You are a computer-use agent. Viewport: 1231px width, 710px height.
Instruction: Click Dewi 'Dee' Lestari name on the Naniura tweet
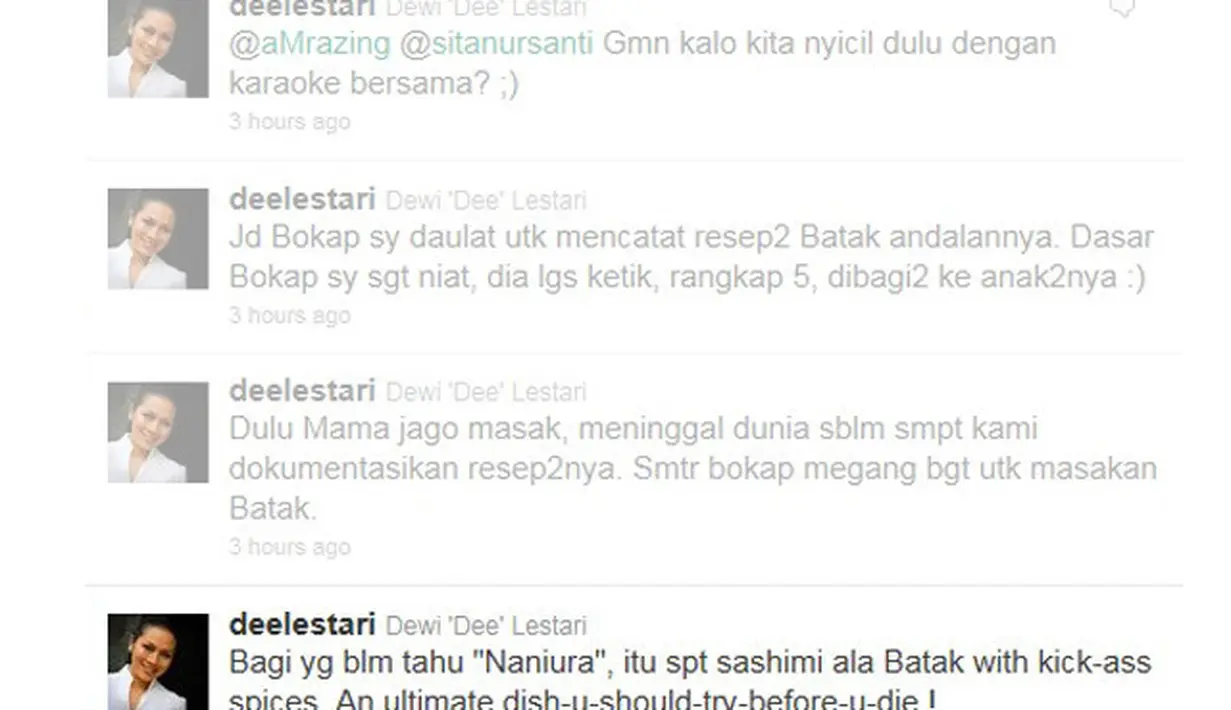pyautogui.click(x=486, y=627)
